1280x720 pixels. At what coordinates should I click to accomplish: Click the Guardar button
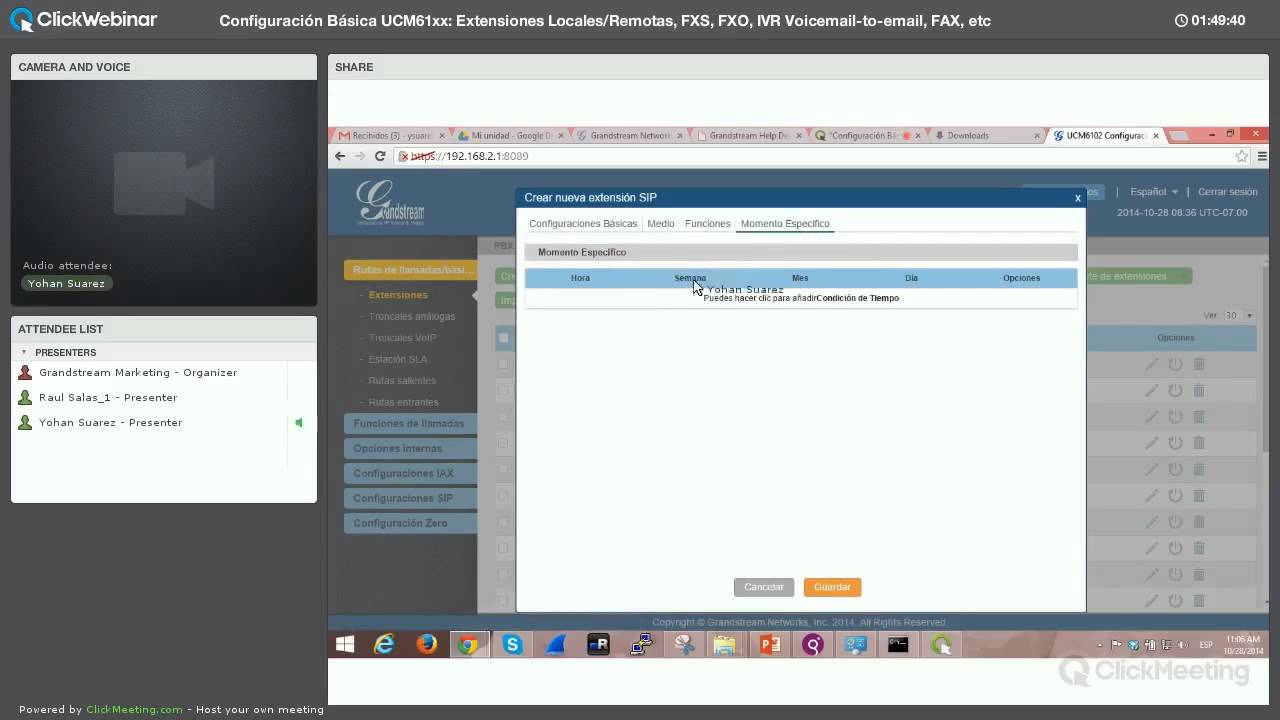pos(832,587)
